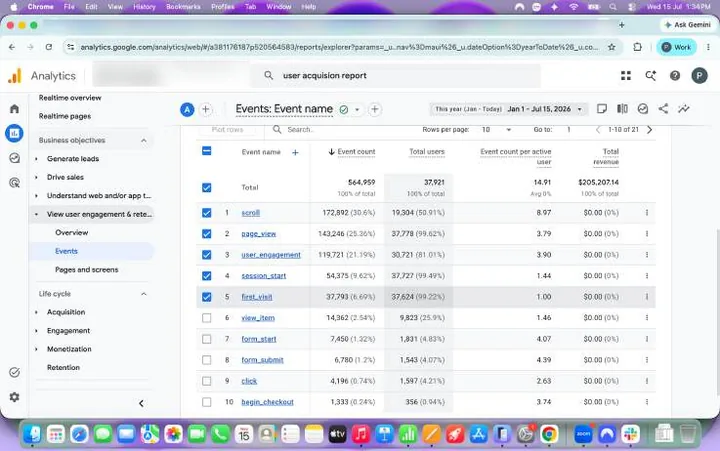720x451 pixels.
Task: Expand the Acquisition tree item
Action: (x=37, y=312)
